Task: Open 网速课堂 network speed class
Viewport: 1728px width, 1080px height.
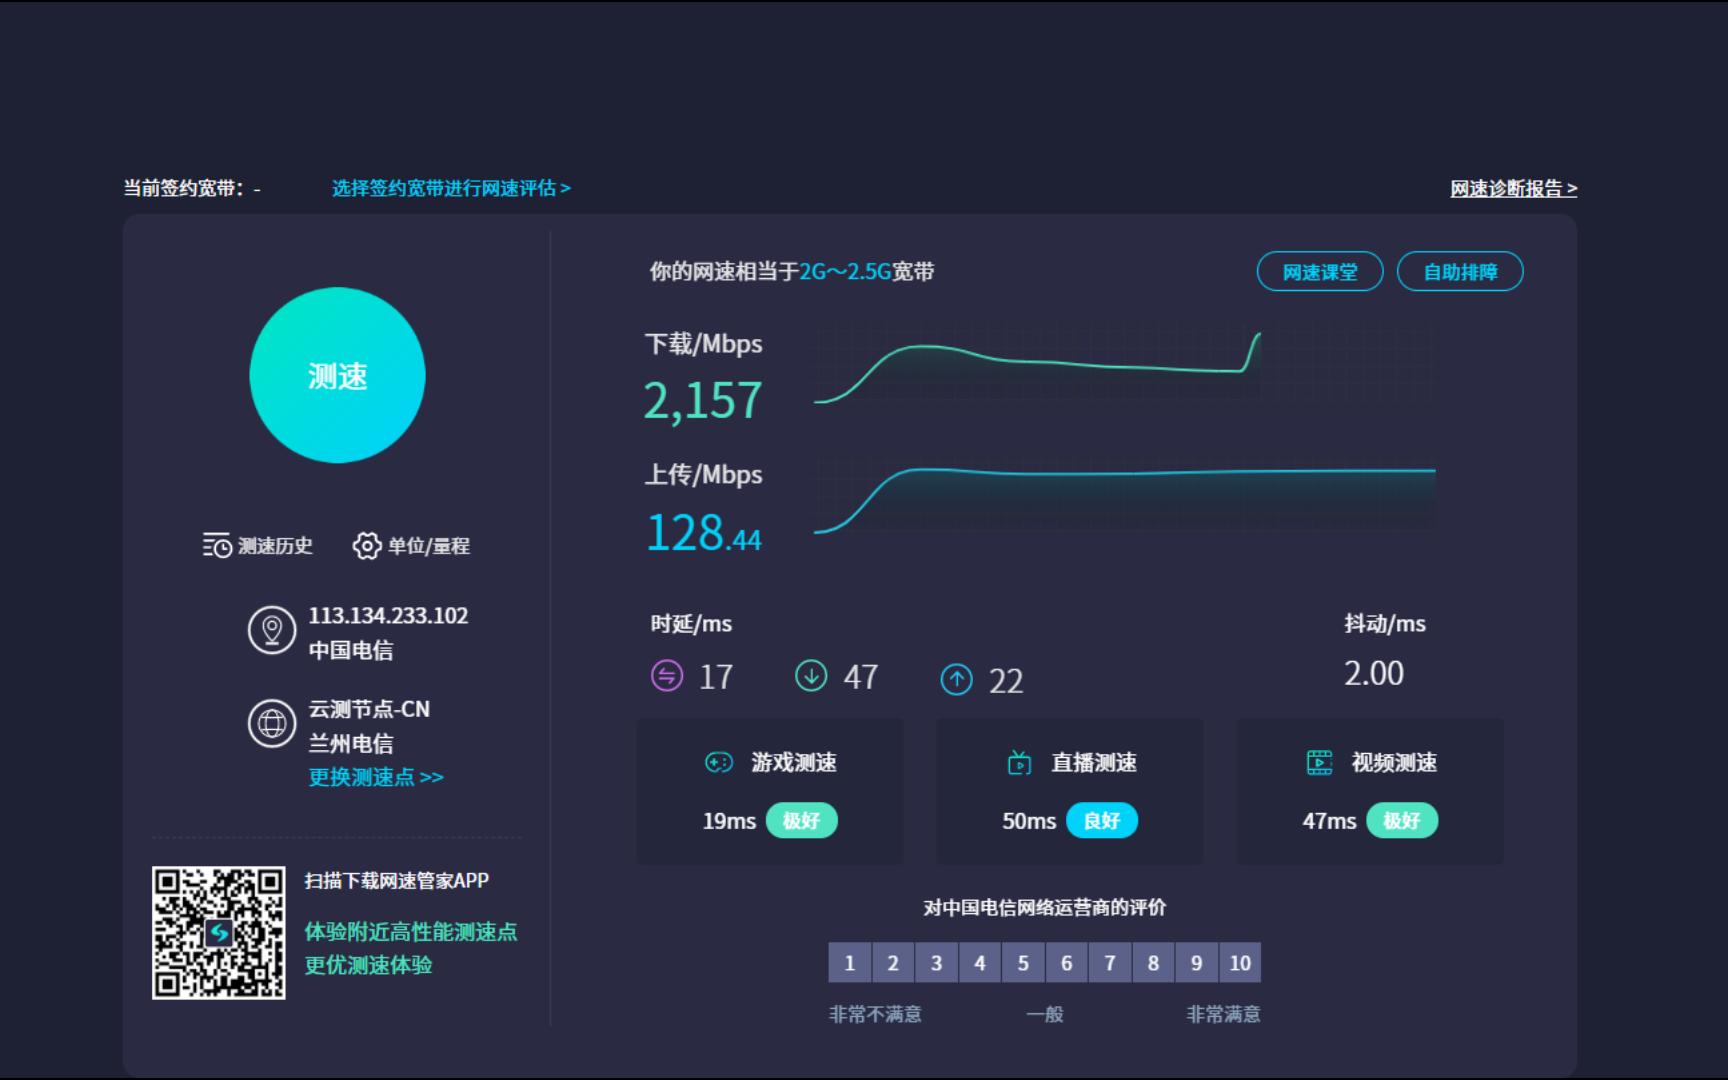Action: [1320, 270]
